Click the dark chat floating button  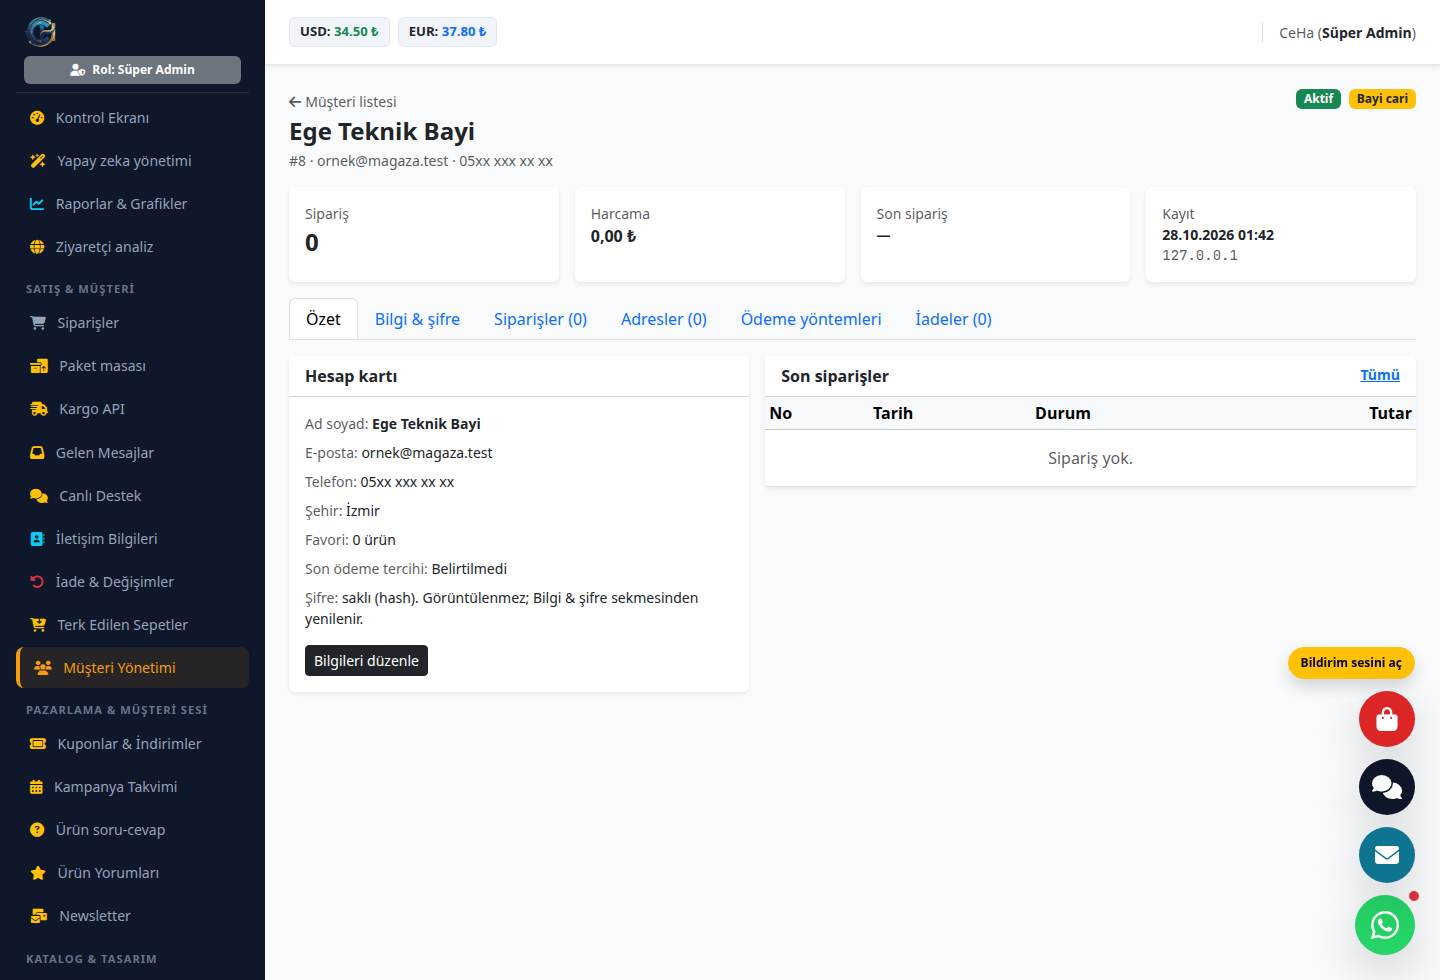[1387, 787]
